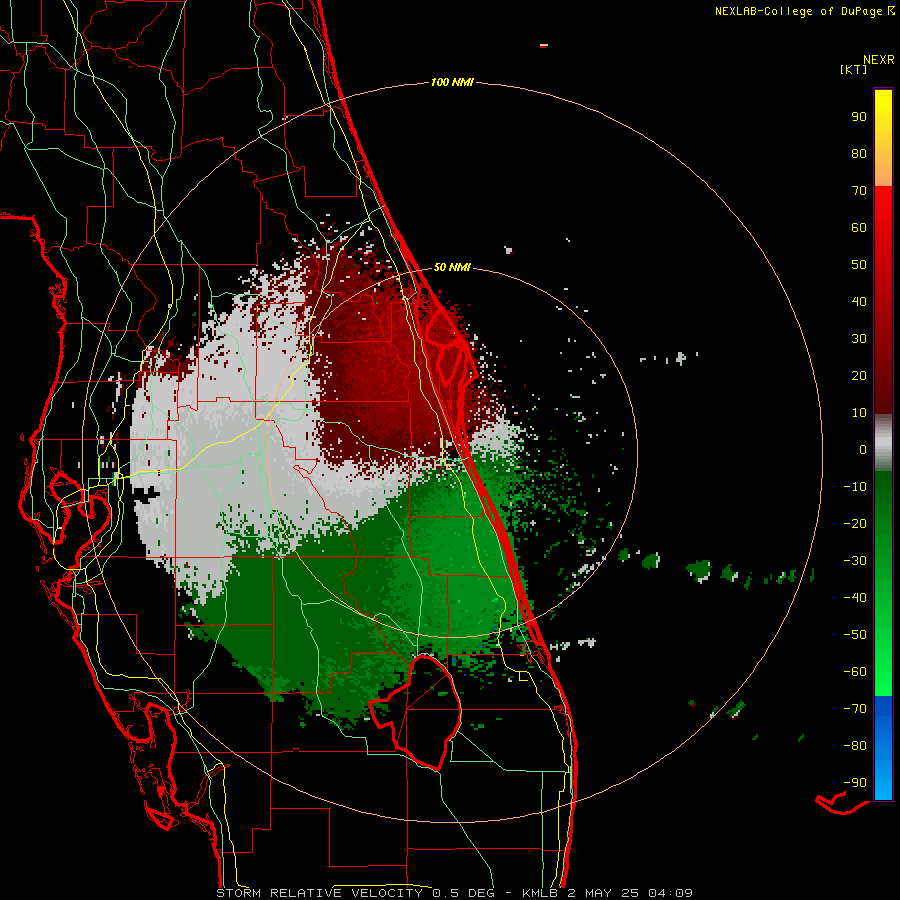The height and width of the screenshot is (900, 900).
Task: Click the -40 value on velocity scale
Action: click(x=855, y=598)
